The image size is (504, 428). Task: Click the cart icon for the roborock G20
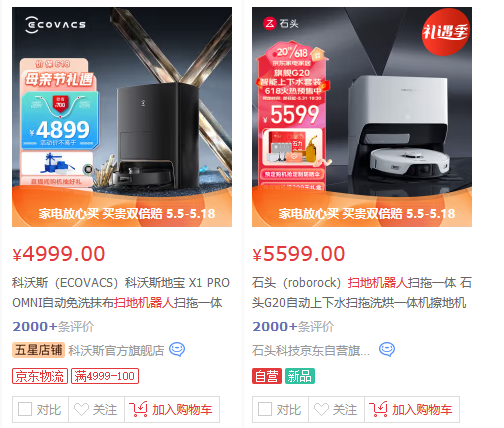(x=378, y=409)
